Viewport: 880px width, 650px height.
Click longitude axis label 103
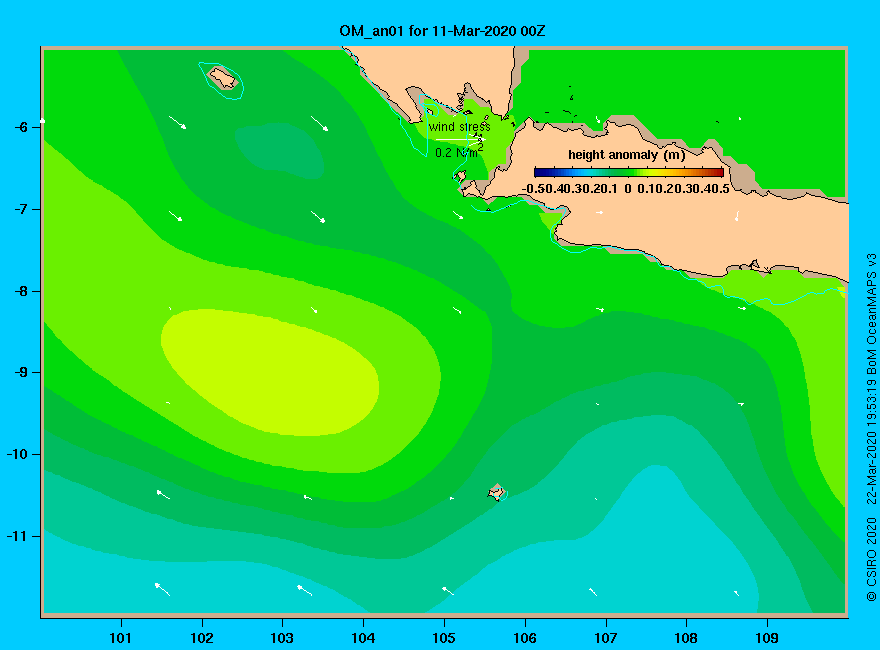pyautogui.click(x=282, y=638)
